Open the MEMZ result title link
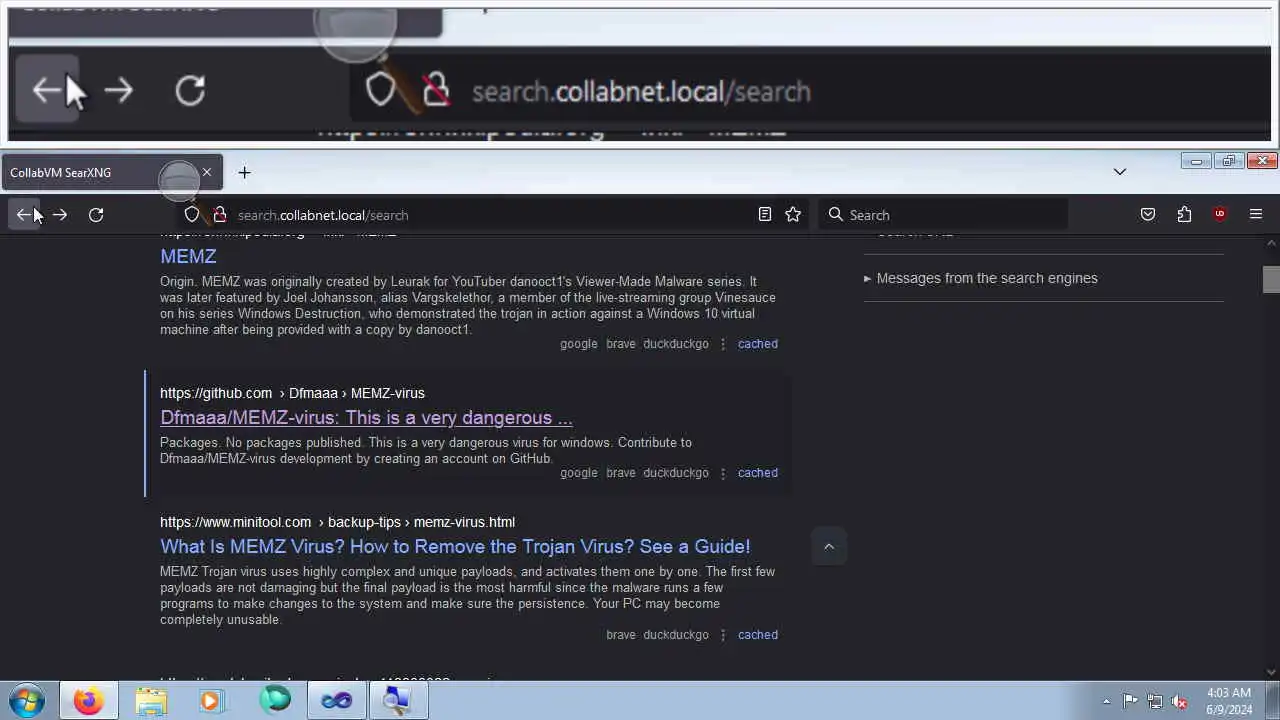 (x=188, y=257)
